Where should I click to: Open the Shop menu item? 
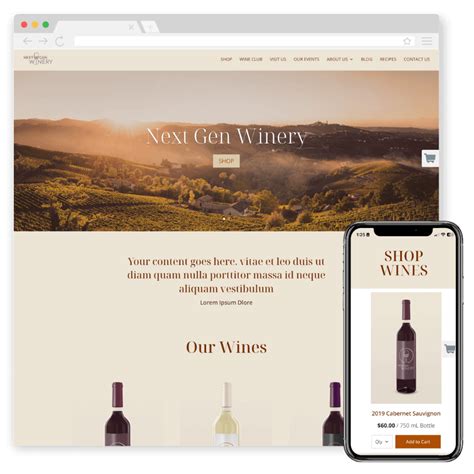(x=226, y=59)
